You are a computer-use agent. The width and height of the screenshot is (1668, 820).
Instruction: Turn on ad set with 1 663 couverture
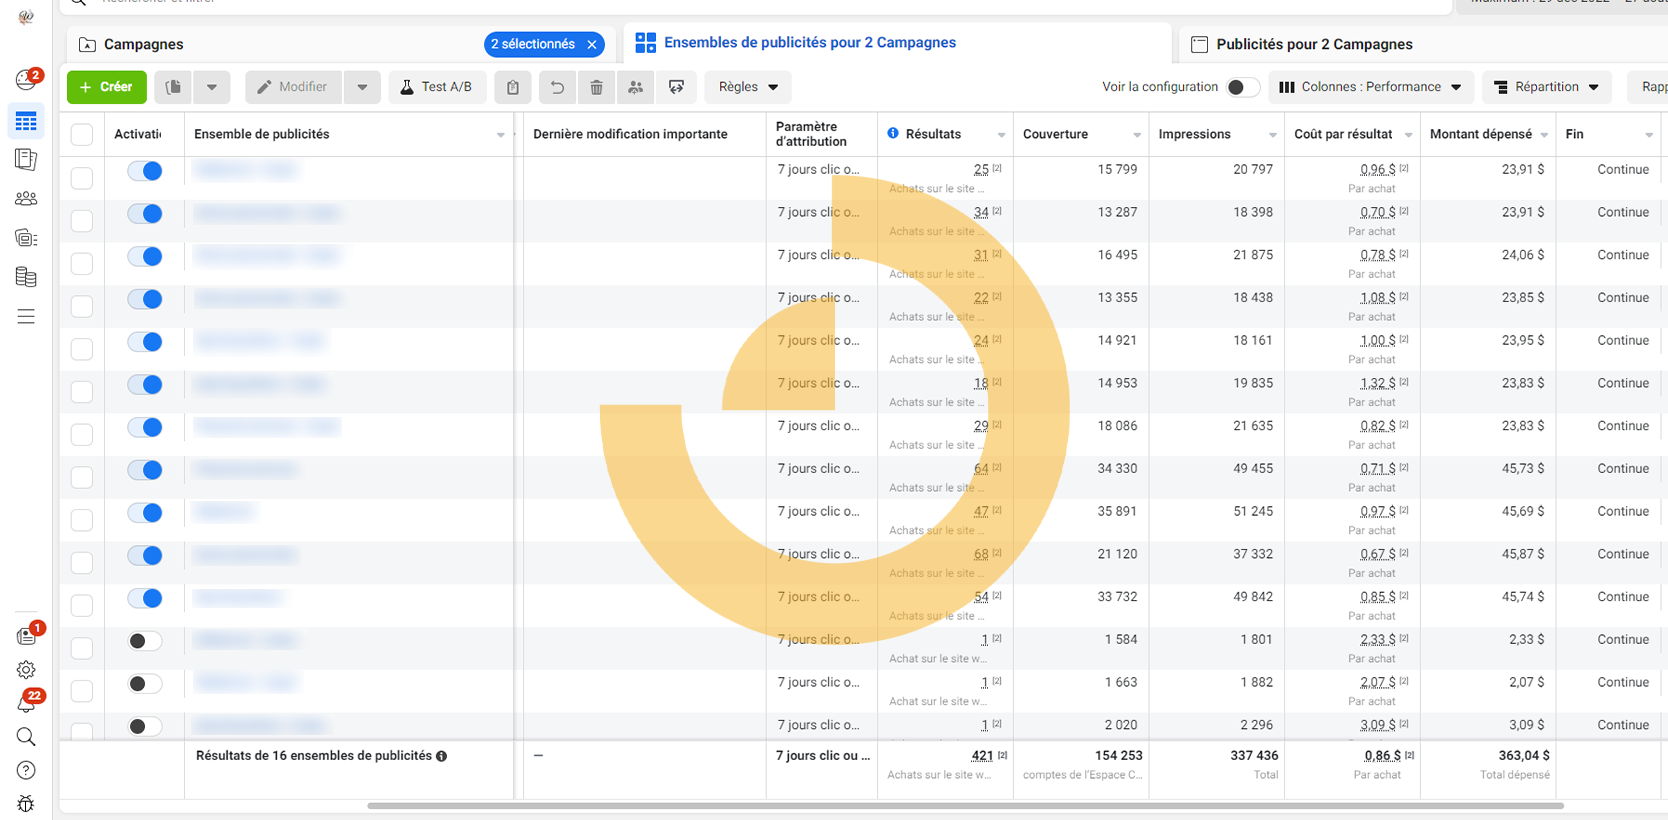(145, 684)
